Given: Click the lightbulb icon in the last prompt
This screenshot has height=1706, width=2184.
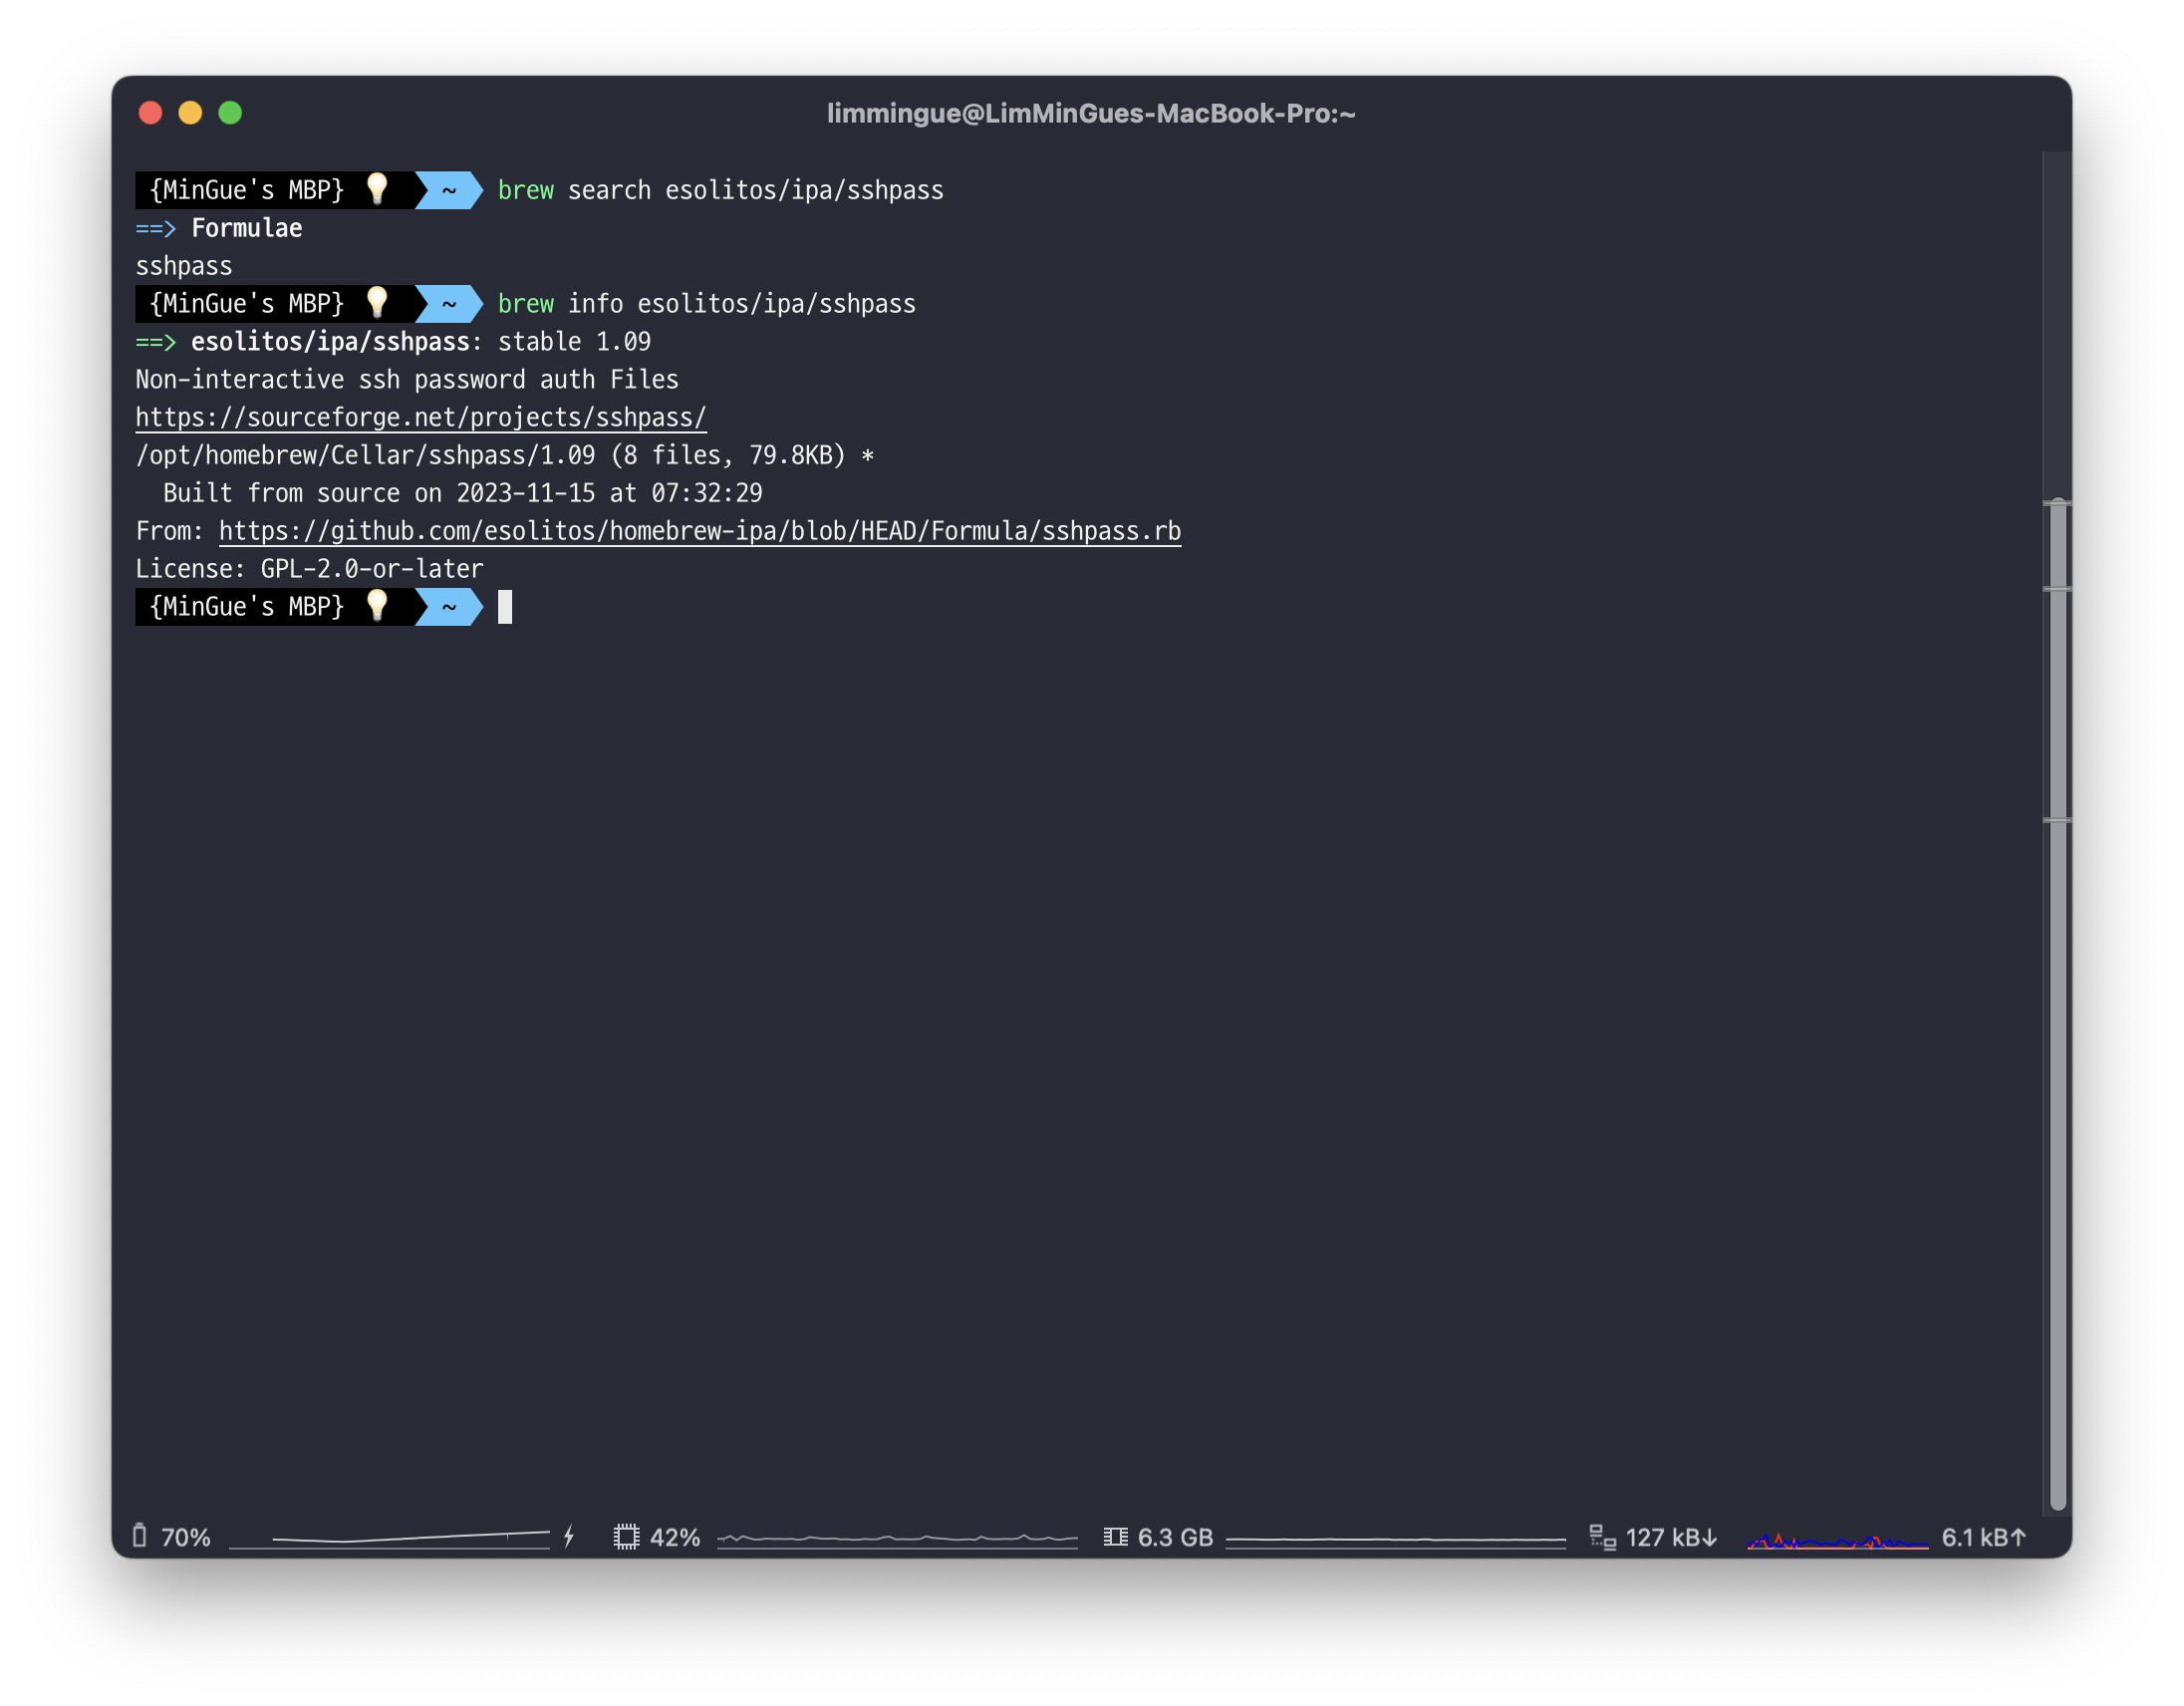Looking at the screenshot, I should [x=377, y=606].
